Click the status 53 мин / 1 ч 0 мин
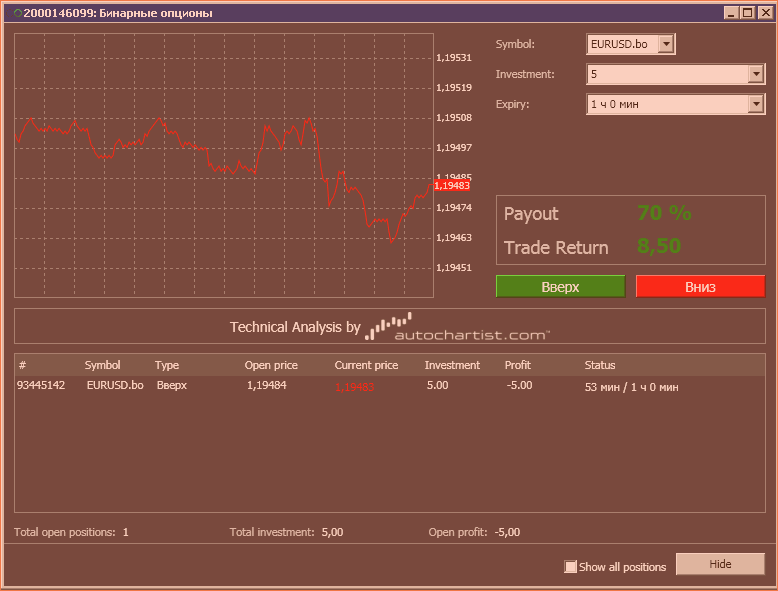This screenshot has width=778, height=591. (631, 387)
